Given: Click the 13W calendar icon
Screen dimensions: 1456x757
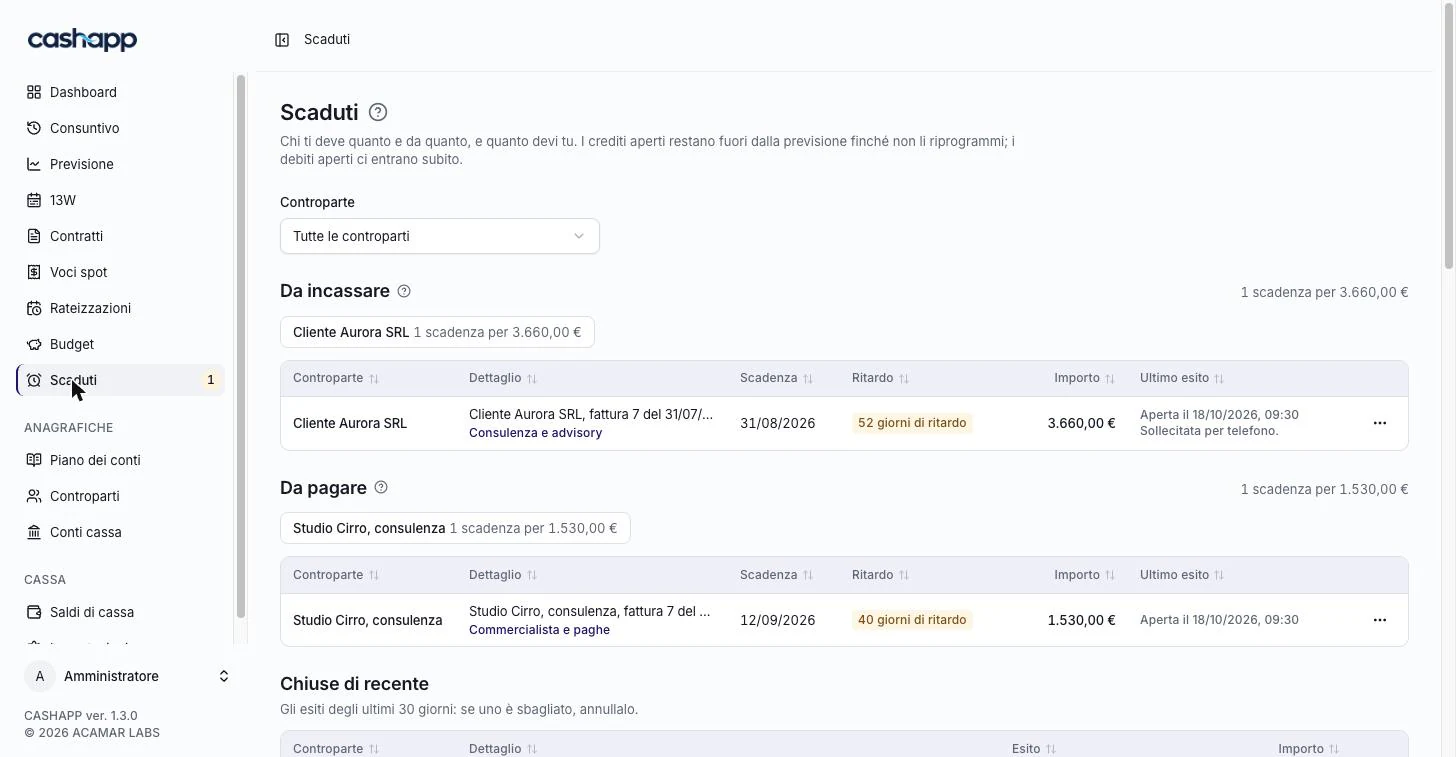Looking at the screenshot, I should [34, 200].
